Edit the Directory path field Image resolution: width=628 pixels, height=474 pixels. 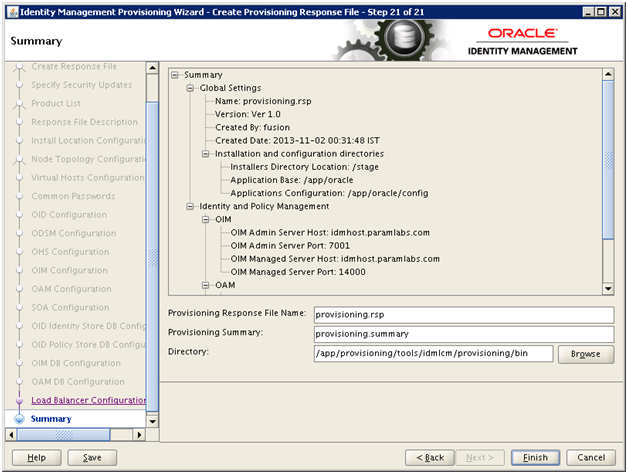pos(433,354)
